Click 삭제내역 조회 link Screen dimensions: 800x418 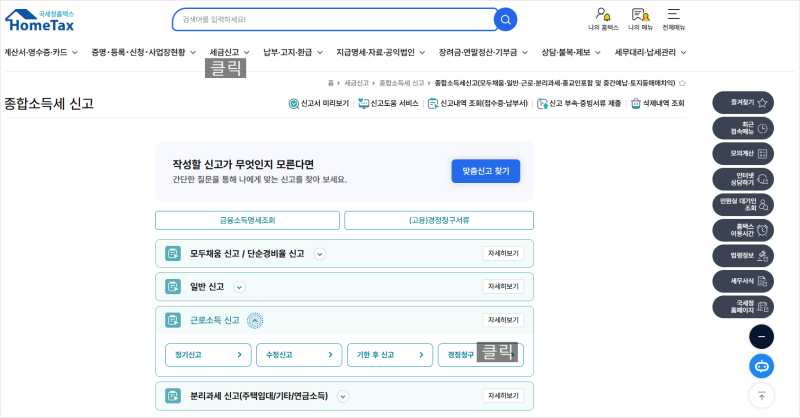point(658,104)
